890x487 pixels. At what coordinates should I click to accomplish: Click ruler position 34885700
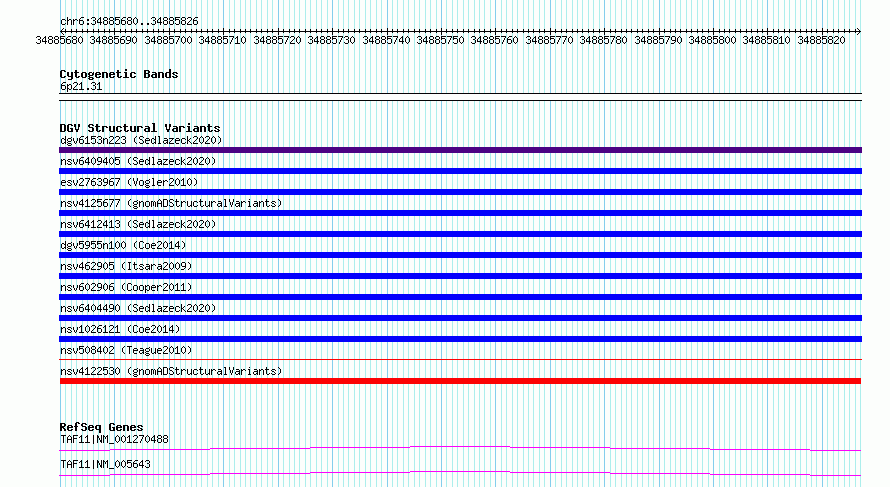[x=168, y=40]
